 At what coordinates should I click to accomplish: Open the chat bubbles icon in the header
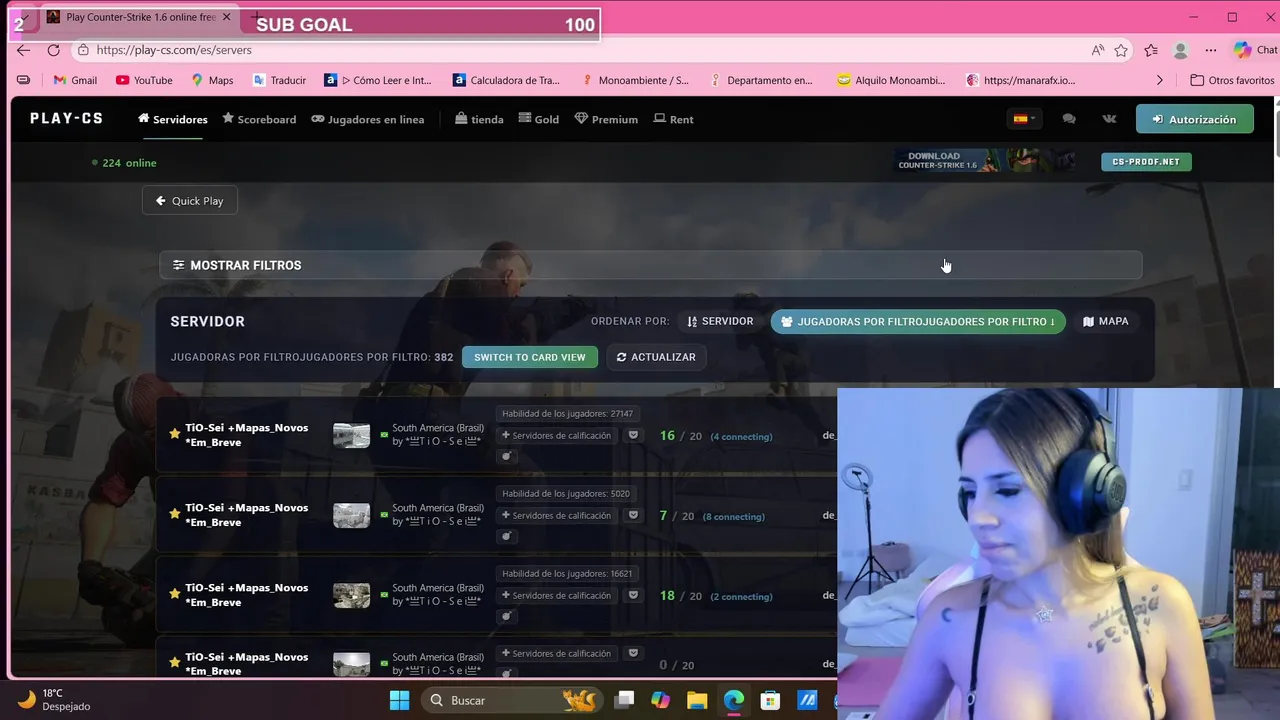[1069, 119]
